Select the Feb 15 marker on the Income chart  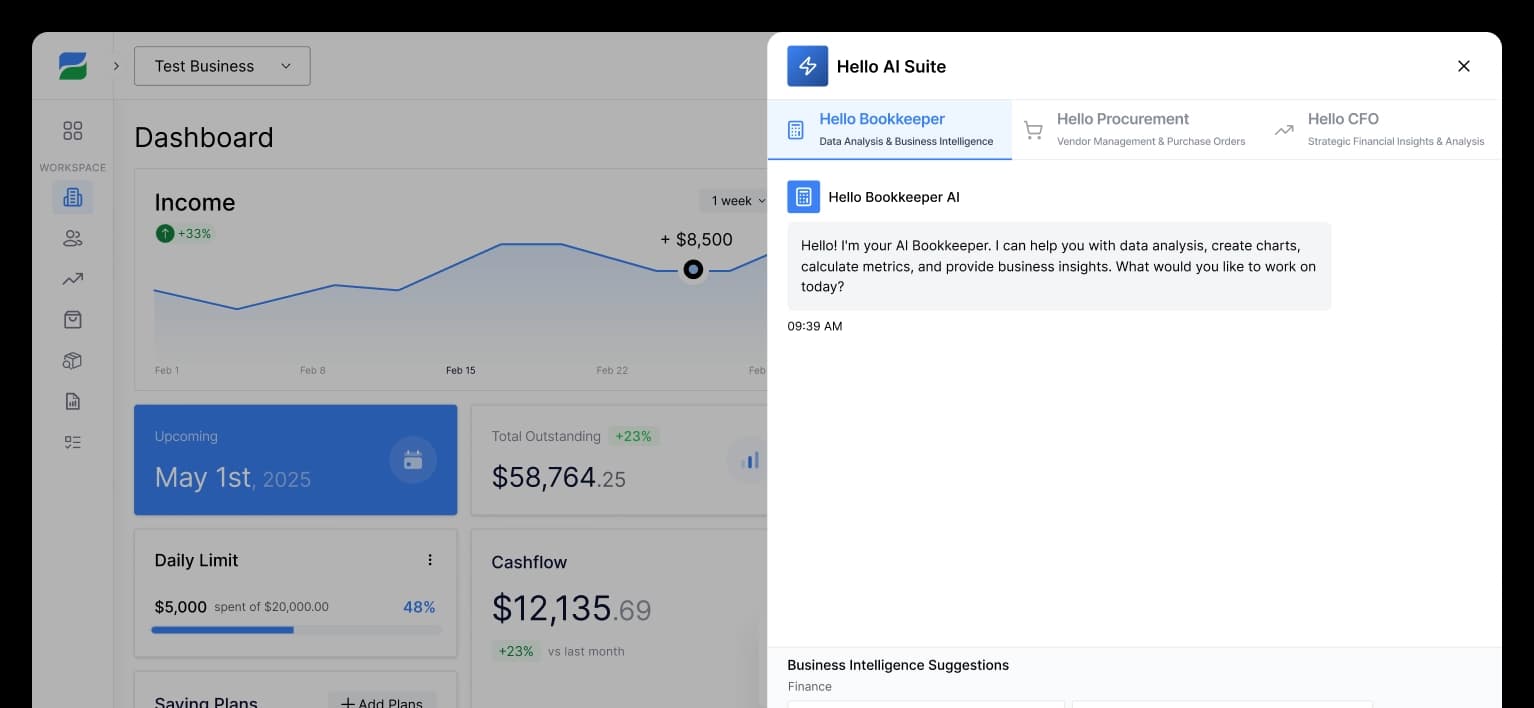point(692,269)
